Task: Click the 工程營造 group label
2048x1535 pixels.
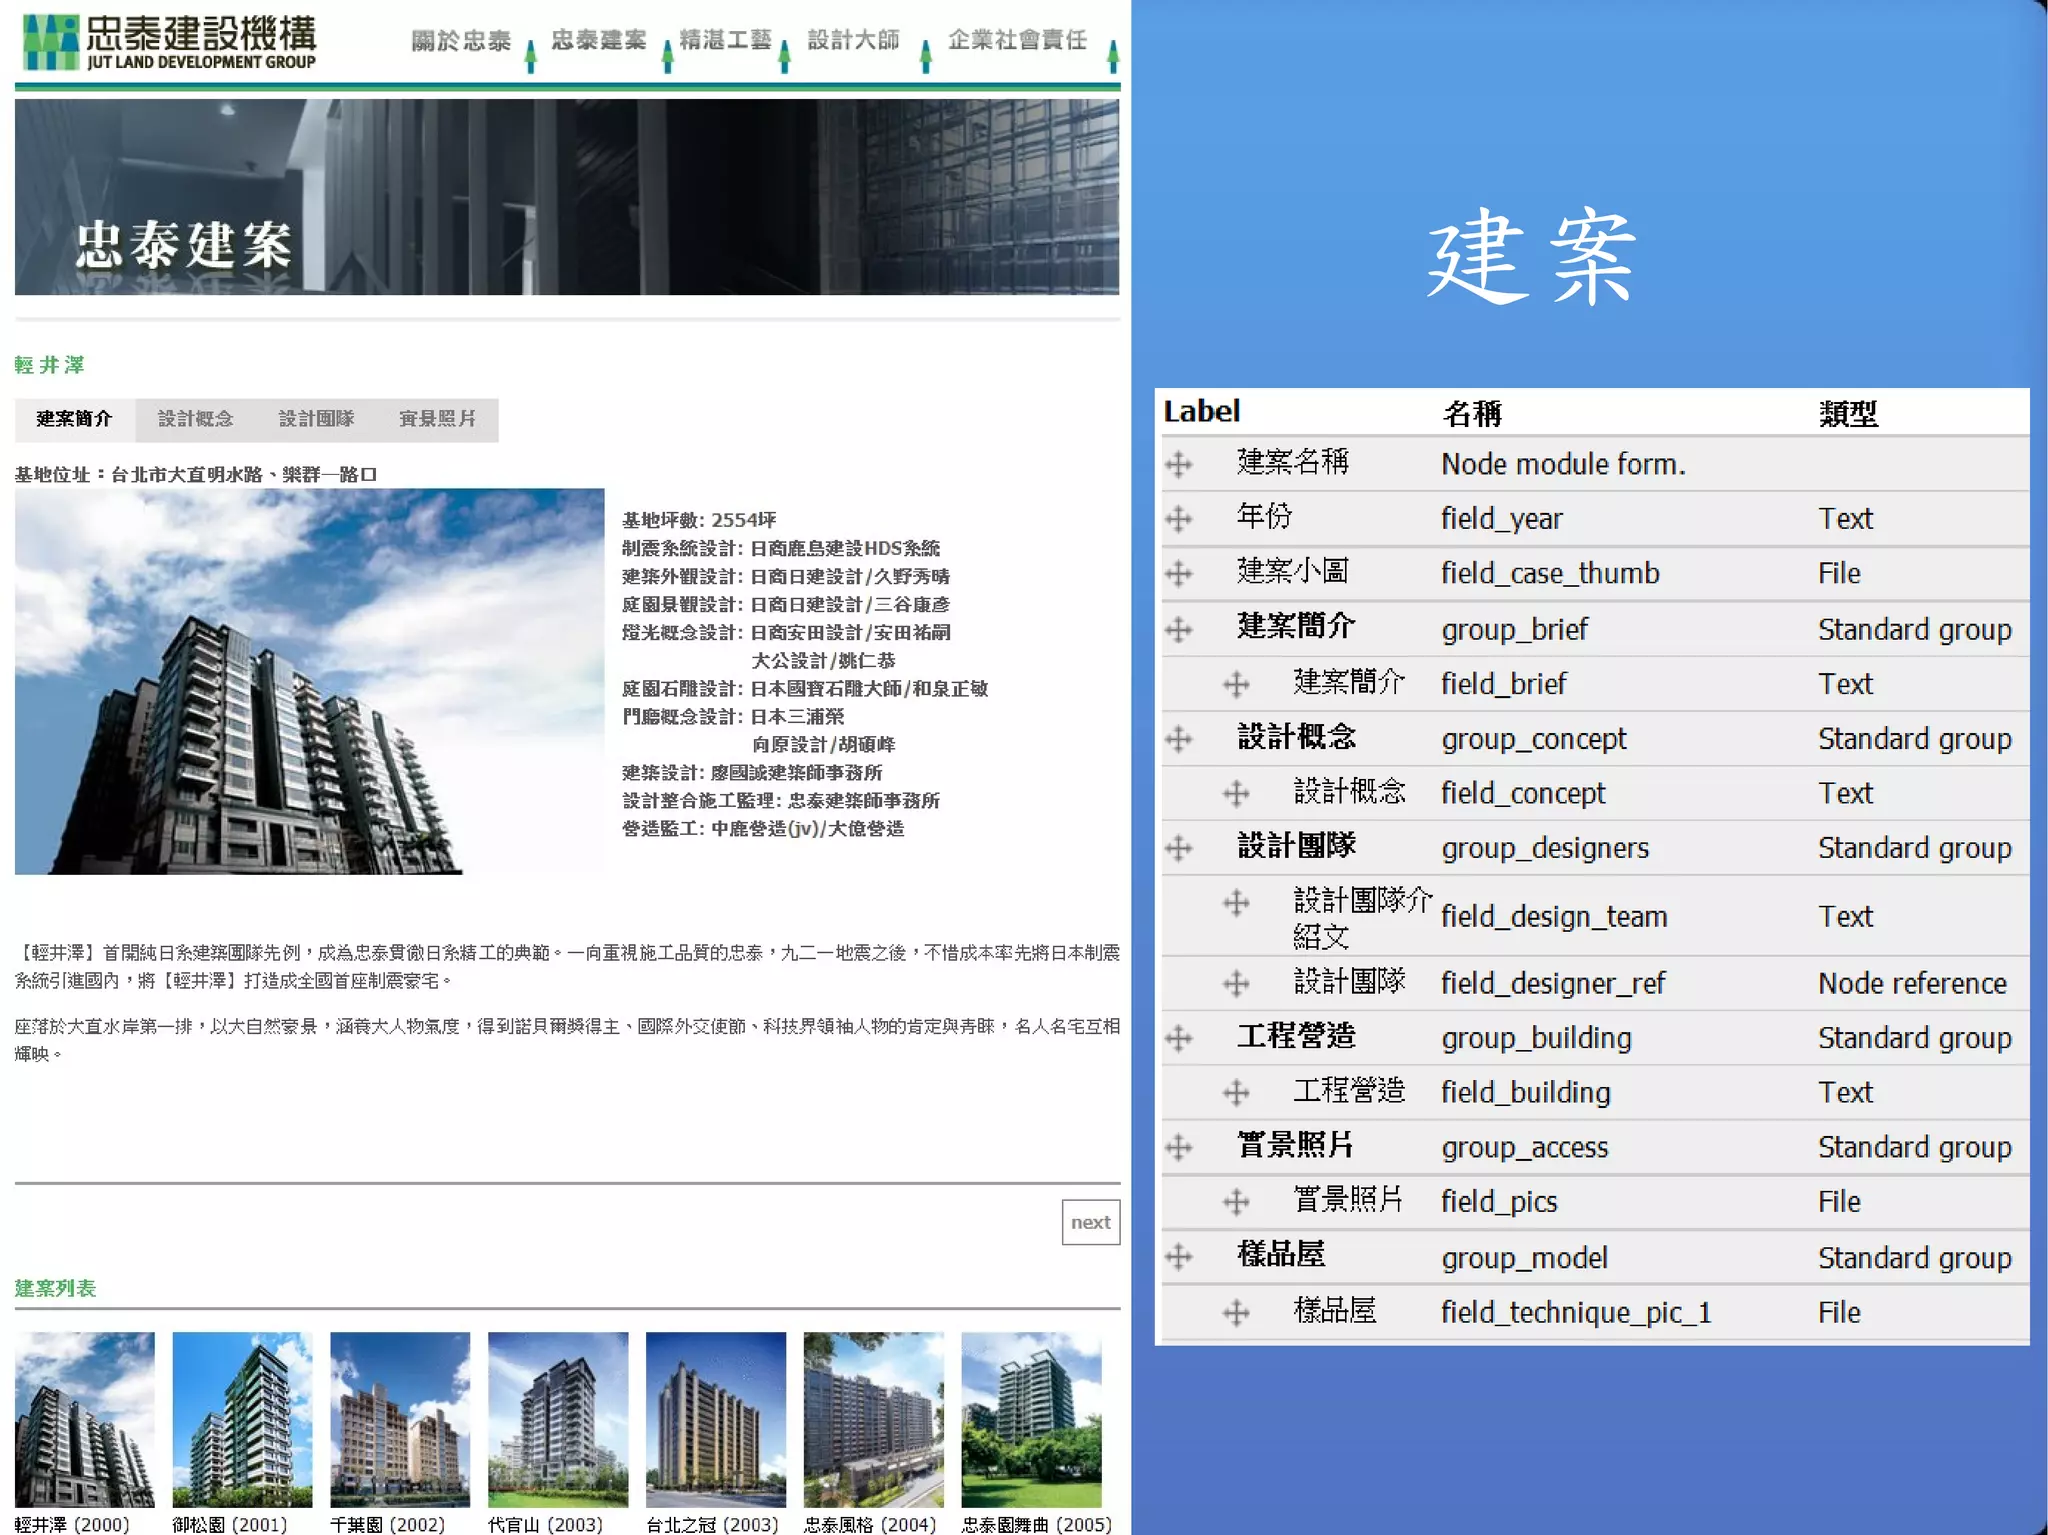Action: pos(1296,1036)
